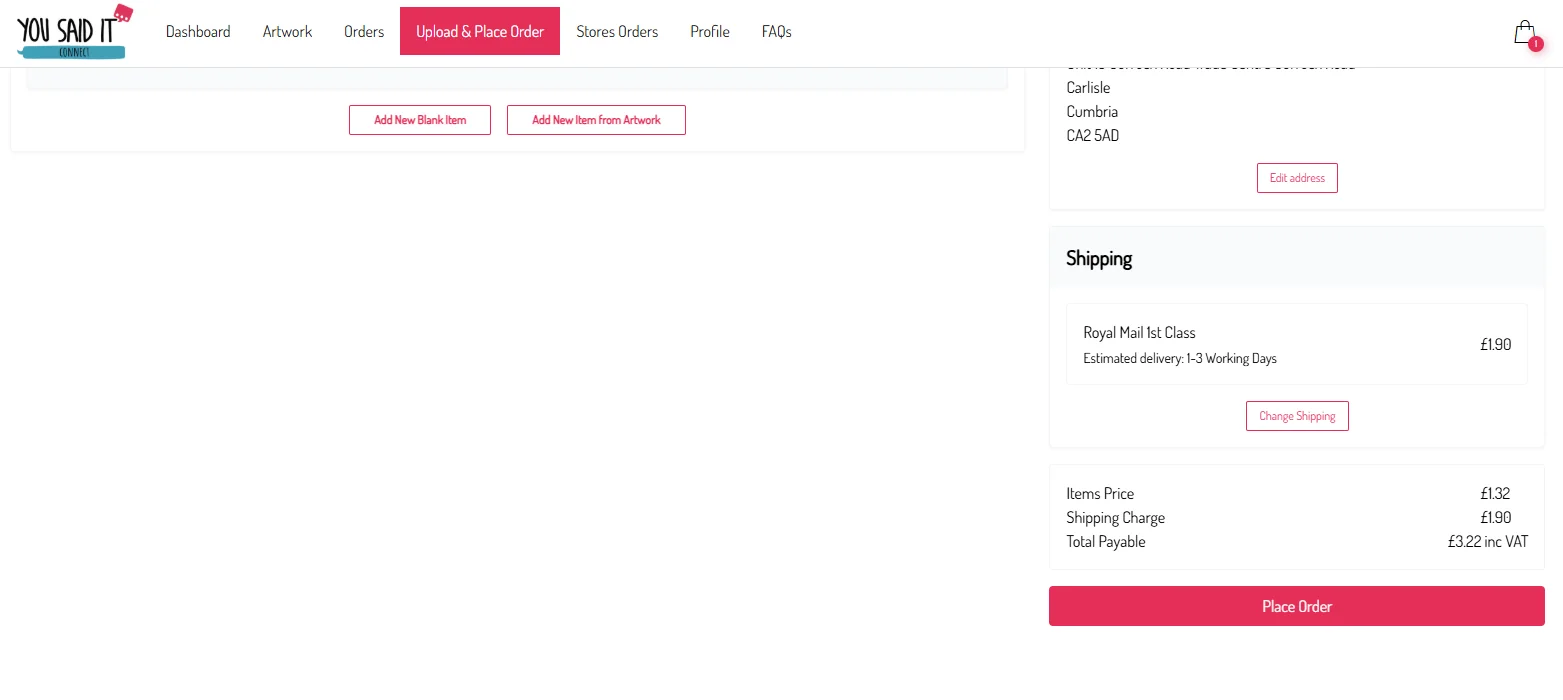The image size is (1563, 700).
Task: Select the Royal Mail 1st Class shipping option
Action: tap(1297, 344)
